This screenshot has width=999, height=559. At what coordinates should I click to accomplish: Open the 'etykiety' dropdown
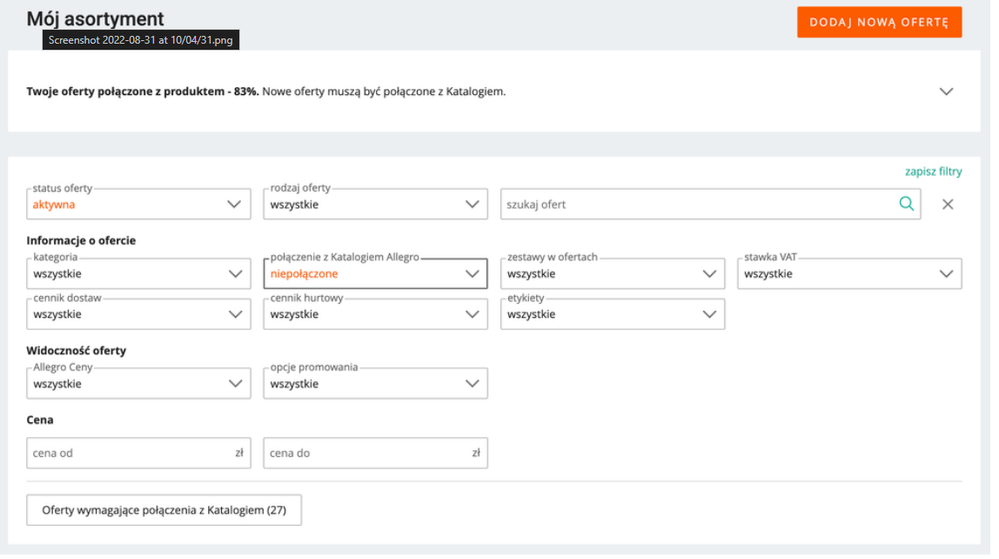pos(613,315)
